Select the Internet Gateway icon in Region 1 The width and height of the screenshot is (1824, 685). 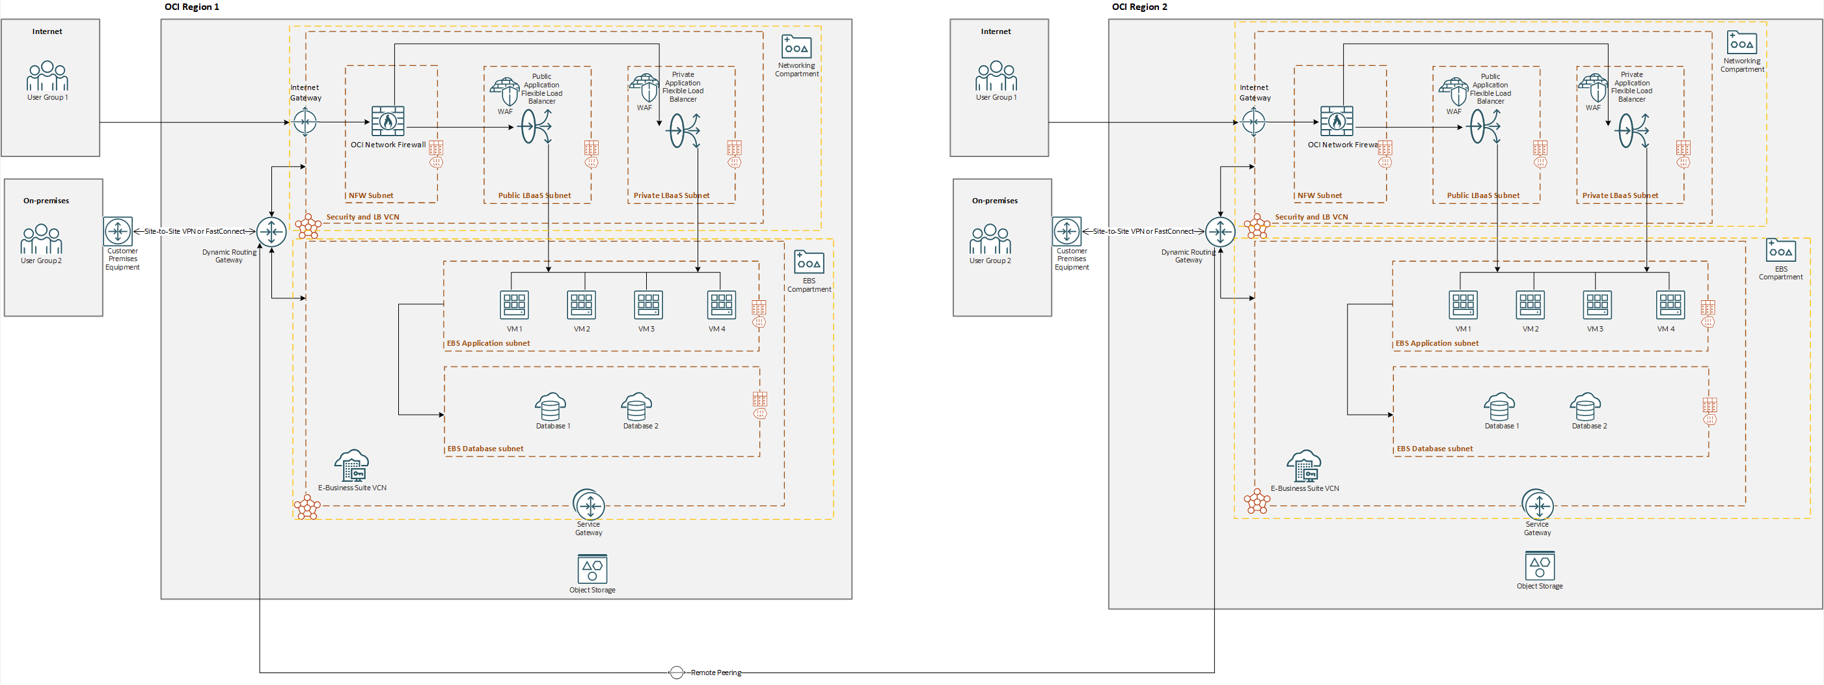pyautogui.click(x=305, y=122)
